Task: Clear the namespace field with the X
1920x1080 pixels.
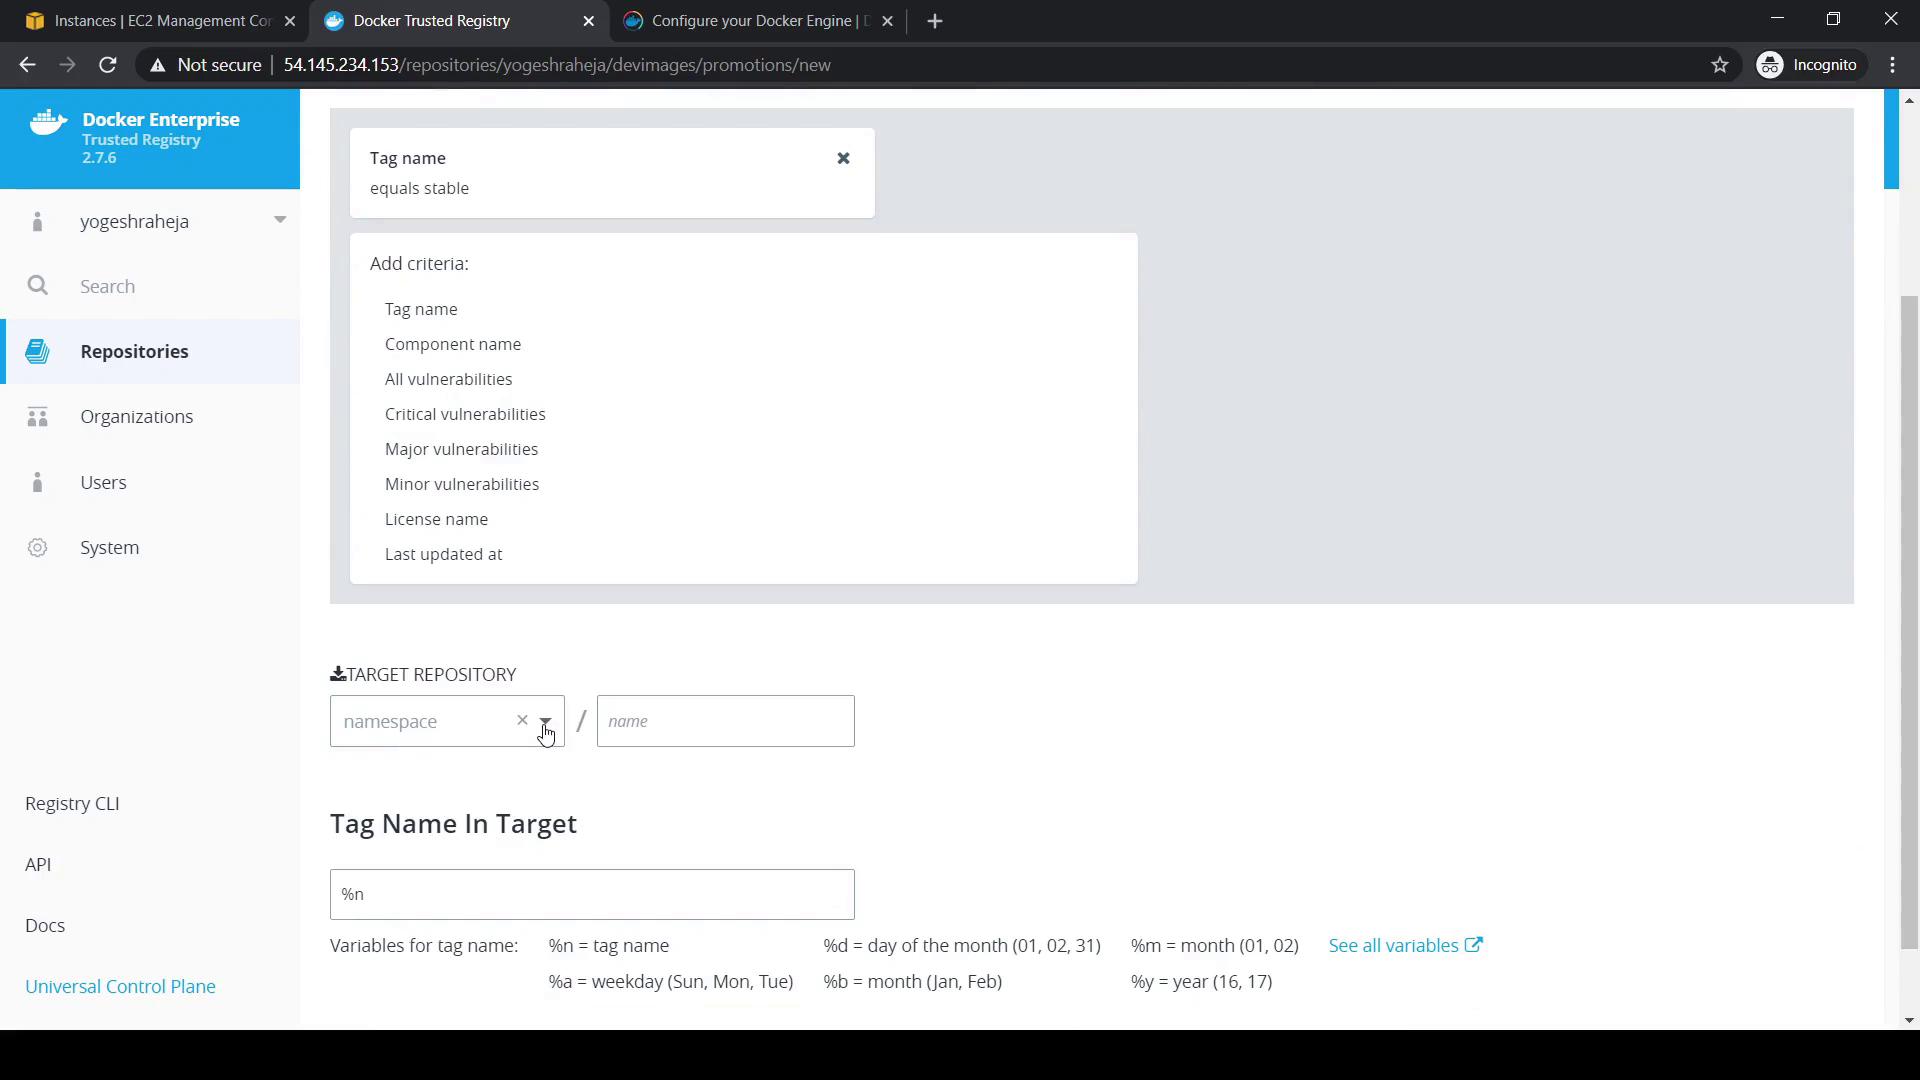Action: pos(522,720)
